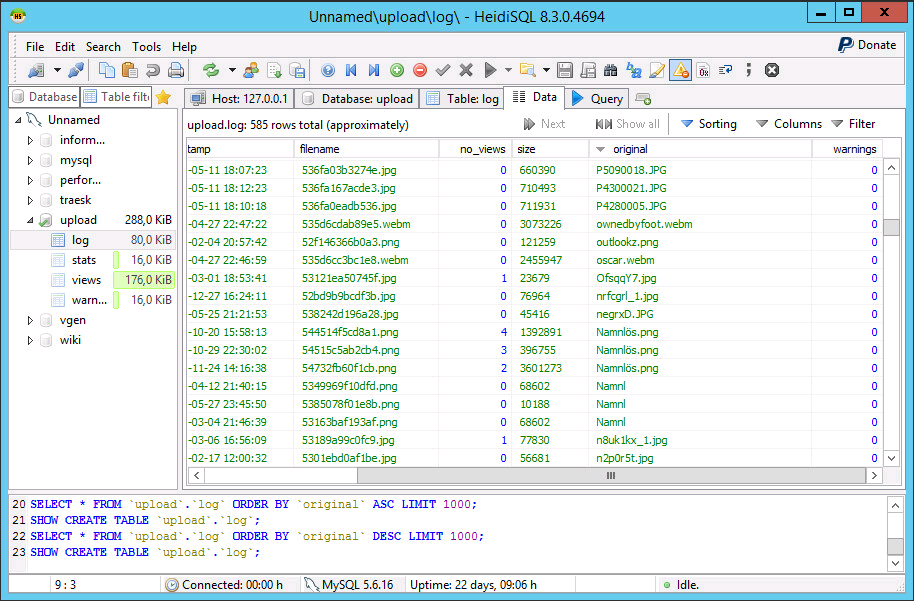Click the data grid scroll down arrow
The image size is (914, 601).
891,458
